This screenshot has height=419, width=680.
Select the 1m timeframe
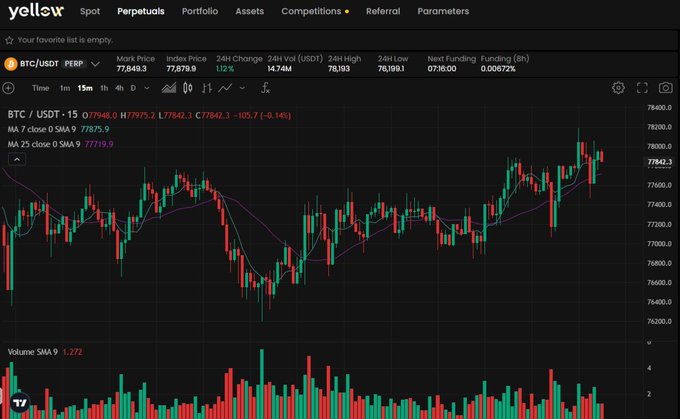pyautogui.click(x=65, y=88)
